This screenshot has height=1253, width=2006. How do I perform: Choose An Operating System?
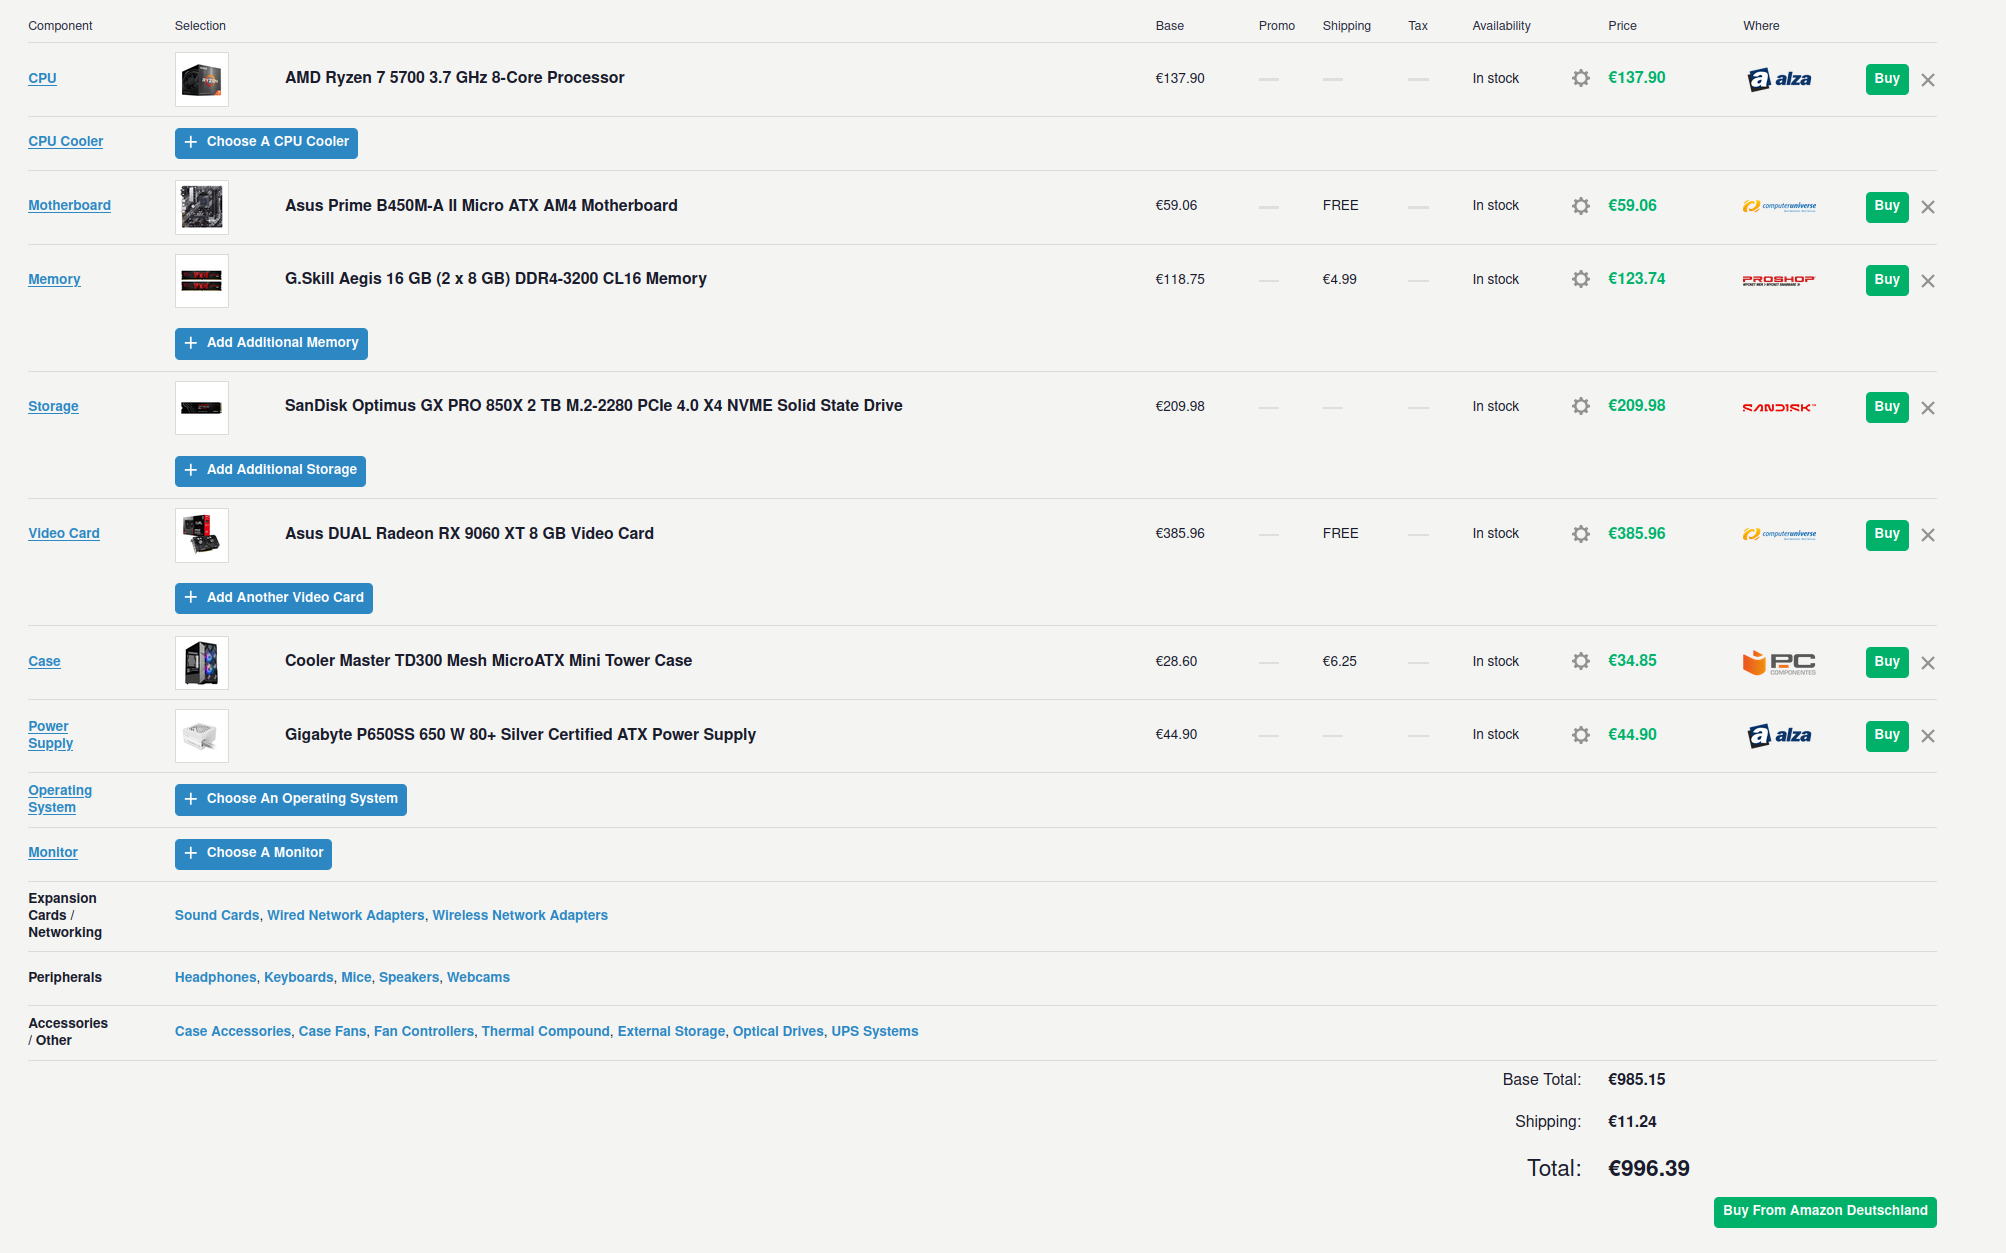(291, 799)
